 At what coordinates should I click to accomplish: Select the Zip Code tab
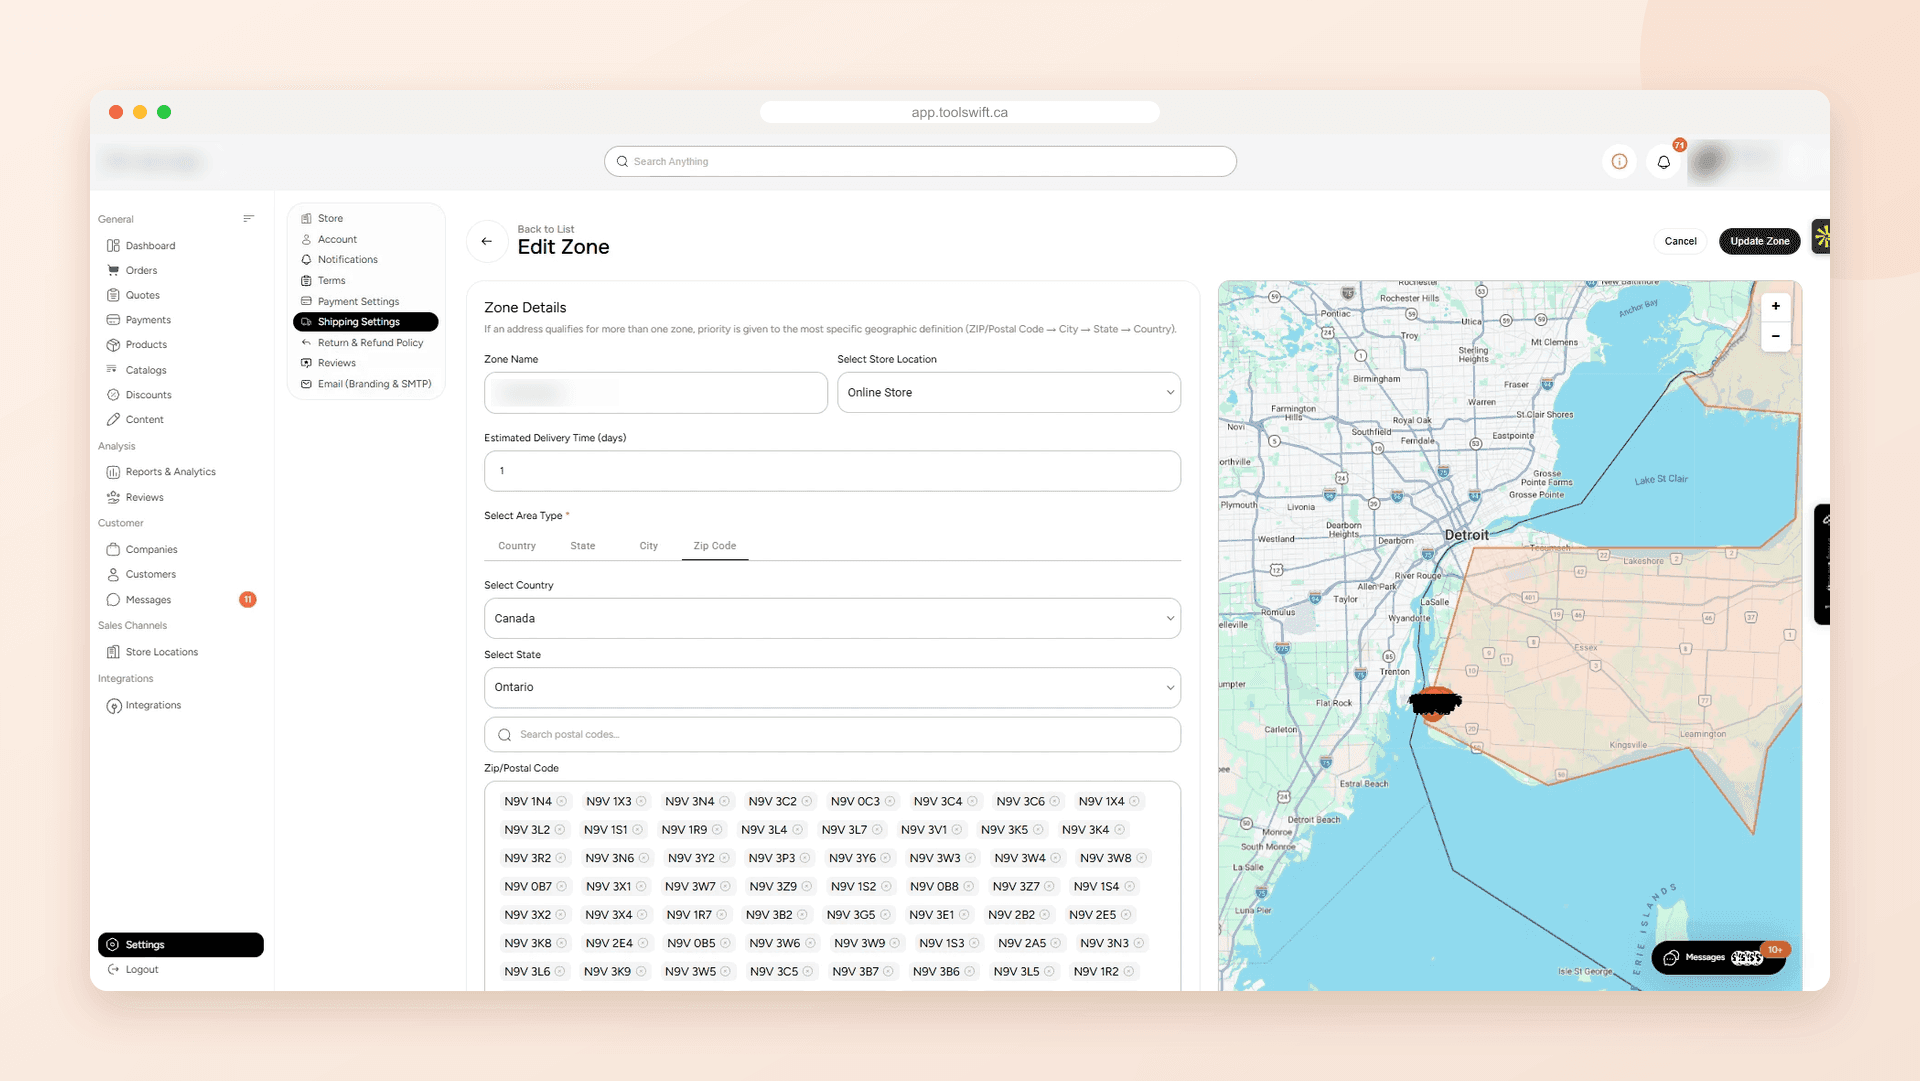pyautogui.click(x=715, y=546)
